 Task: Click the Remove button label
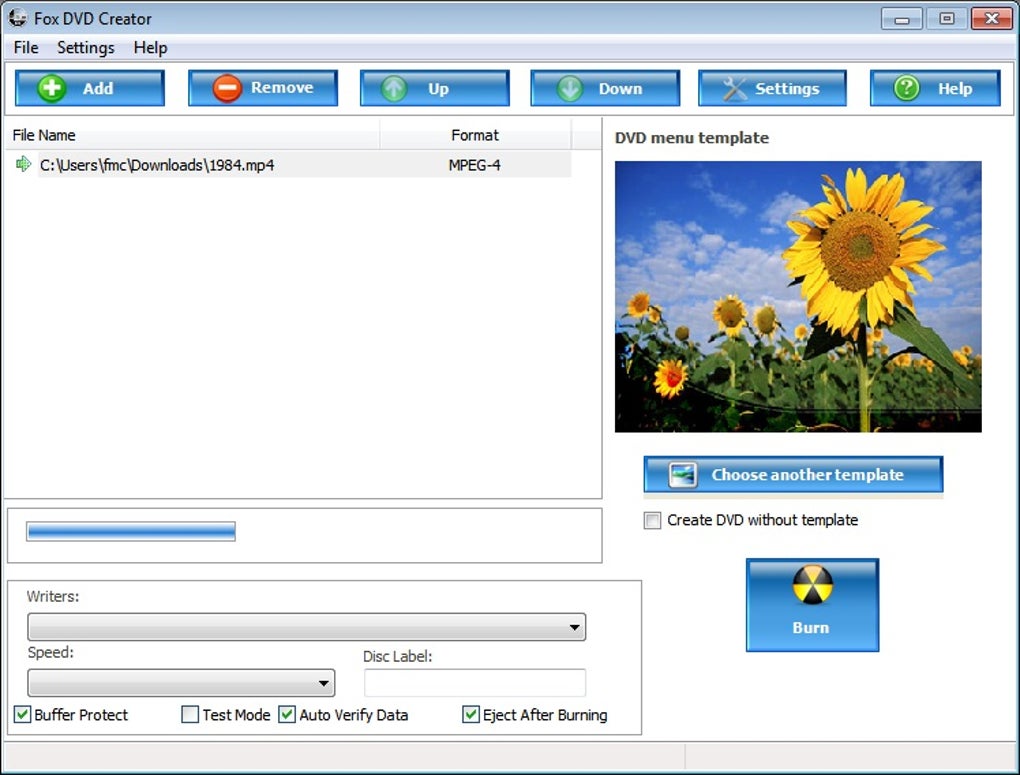282,87
